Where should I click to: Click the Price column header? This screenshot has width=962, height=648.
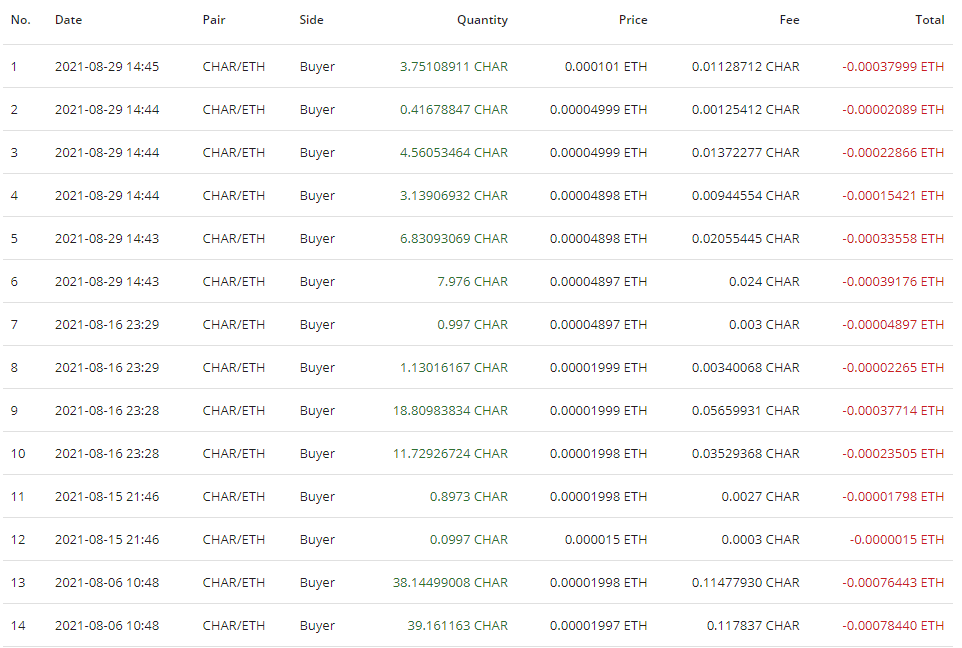tap(633, 20)
